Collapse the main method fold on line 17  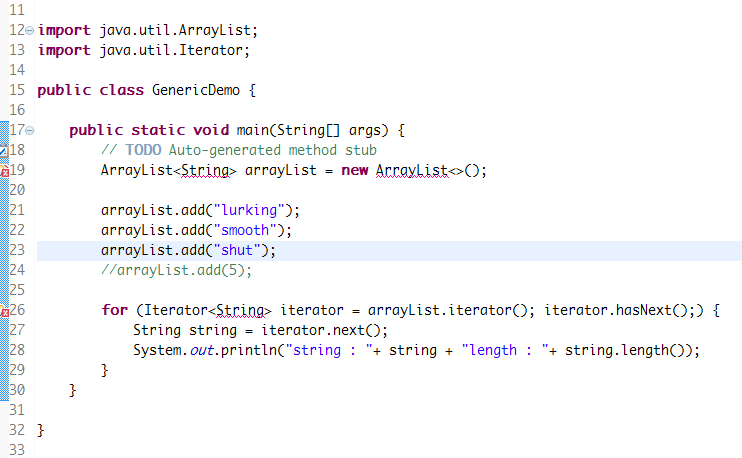29,130
